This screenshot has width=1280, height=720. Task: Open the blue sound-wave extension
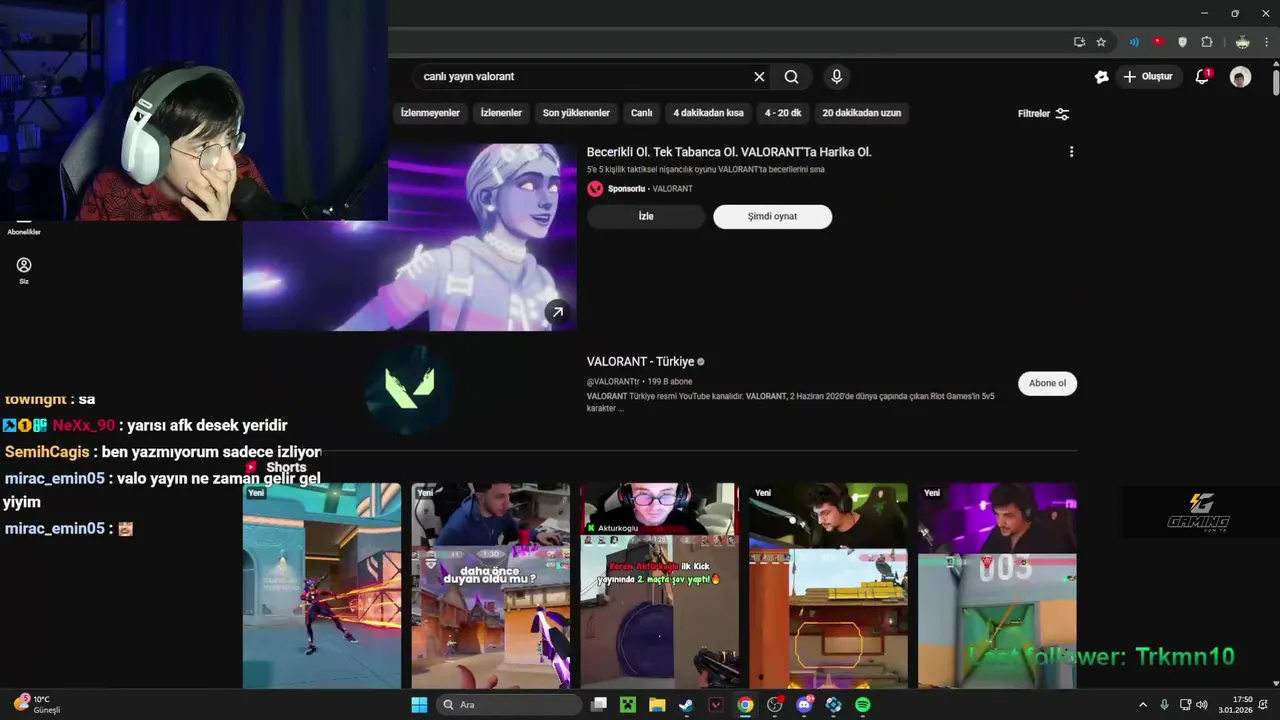point(1134,42)
